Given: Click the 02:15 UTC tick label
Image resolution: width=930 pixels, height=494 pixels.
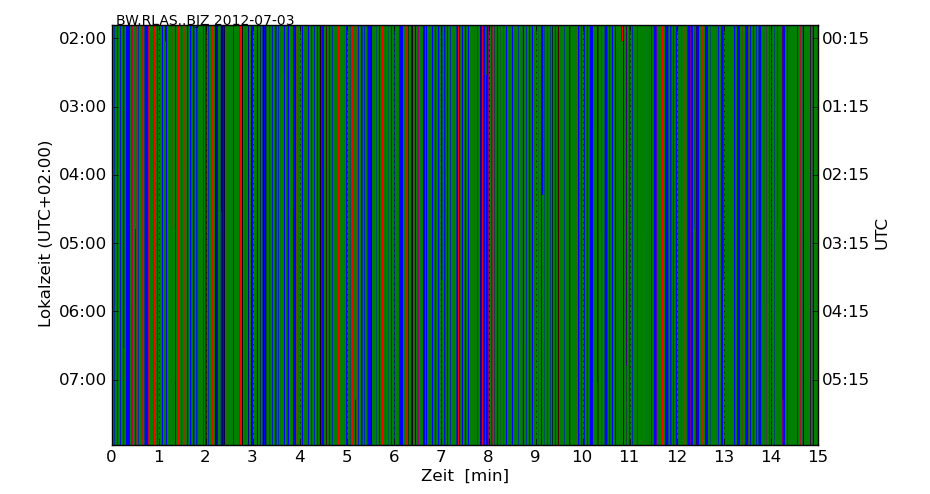Looking at the screenshot, I should (x=845, y=175).
